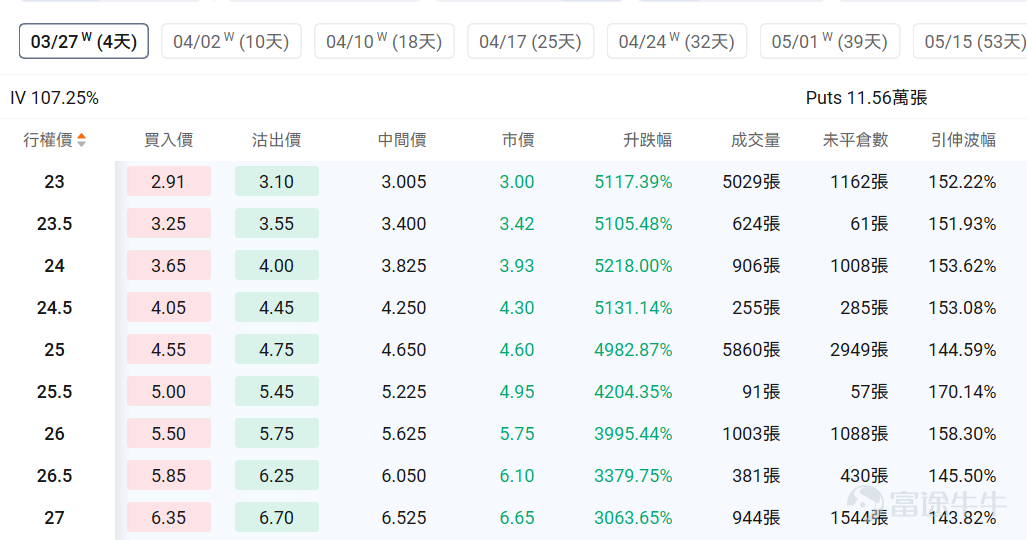Click change value 3063.65%

(633, 517)
